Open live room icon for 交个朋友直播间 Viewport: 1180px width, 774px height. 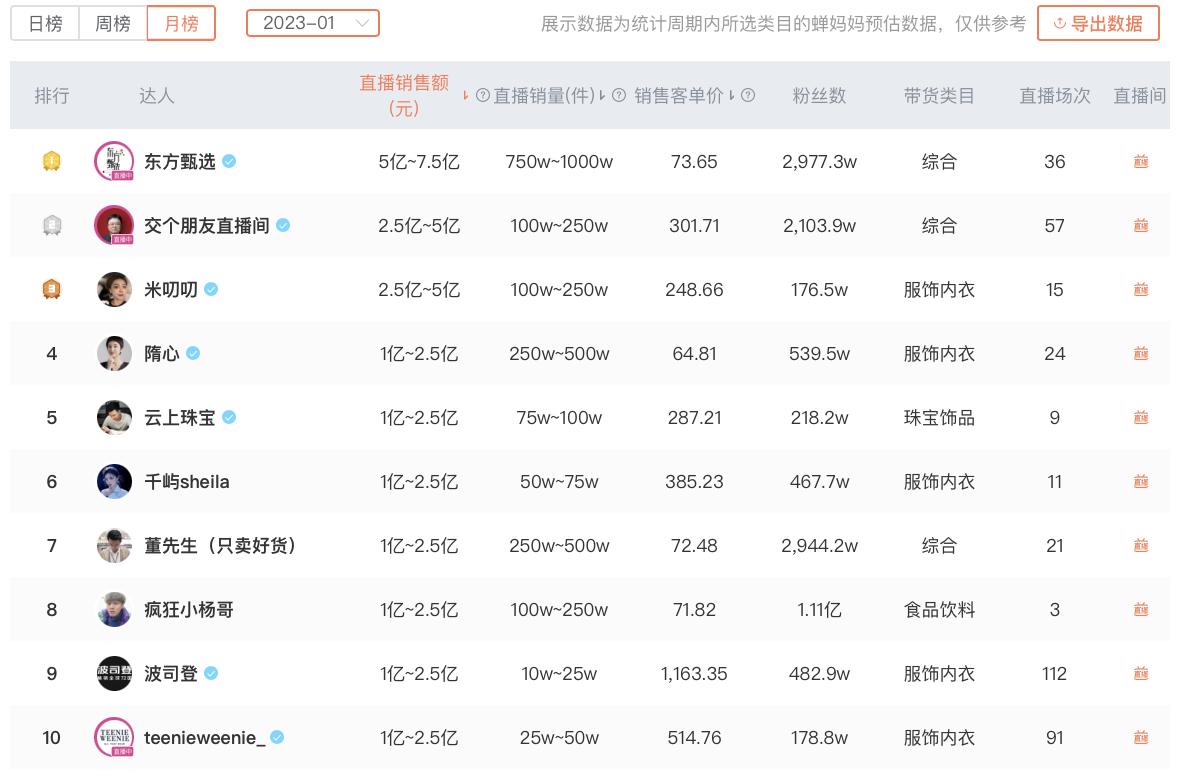point(1141,225)
